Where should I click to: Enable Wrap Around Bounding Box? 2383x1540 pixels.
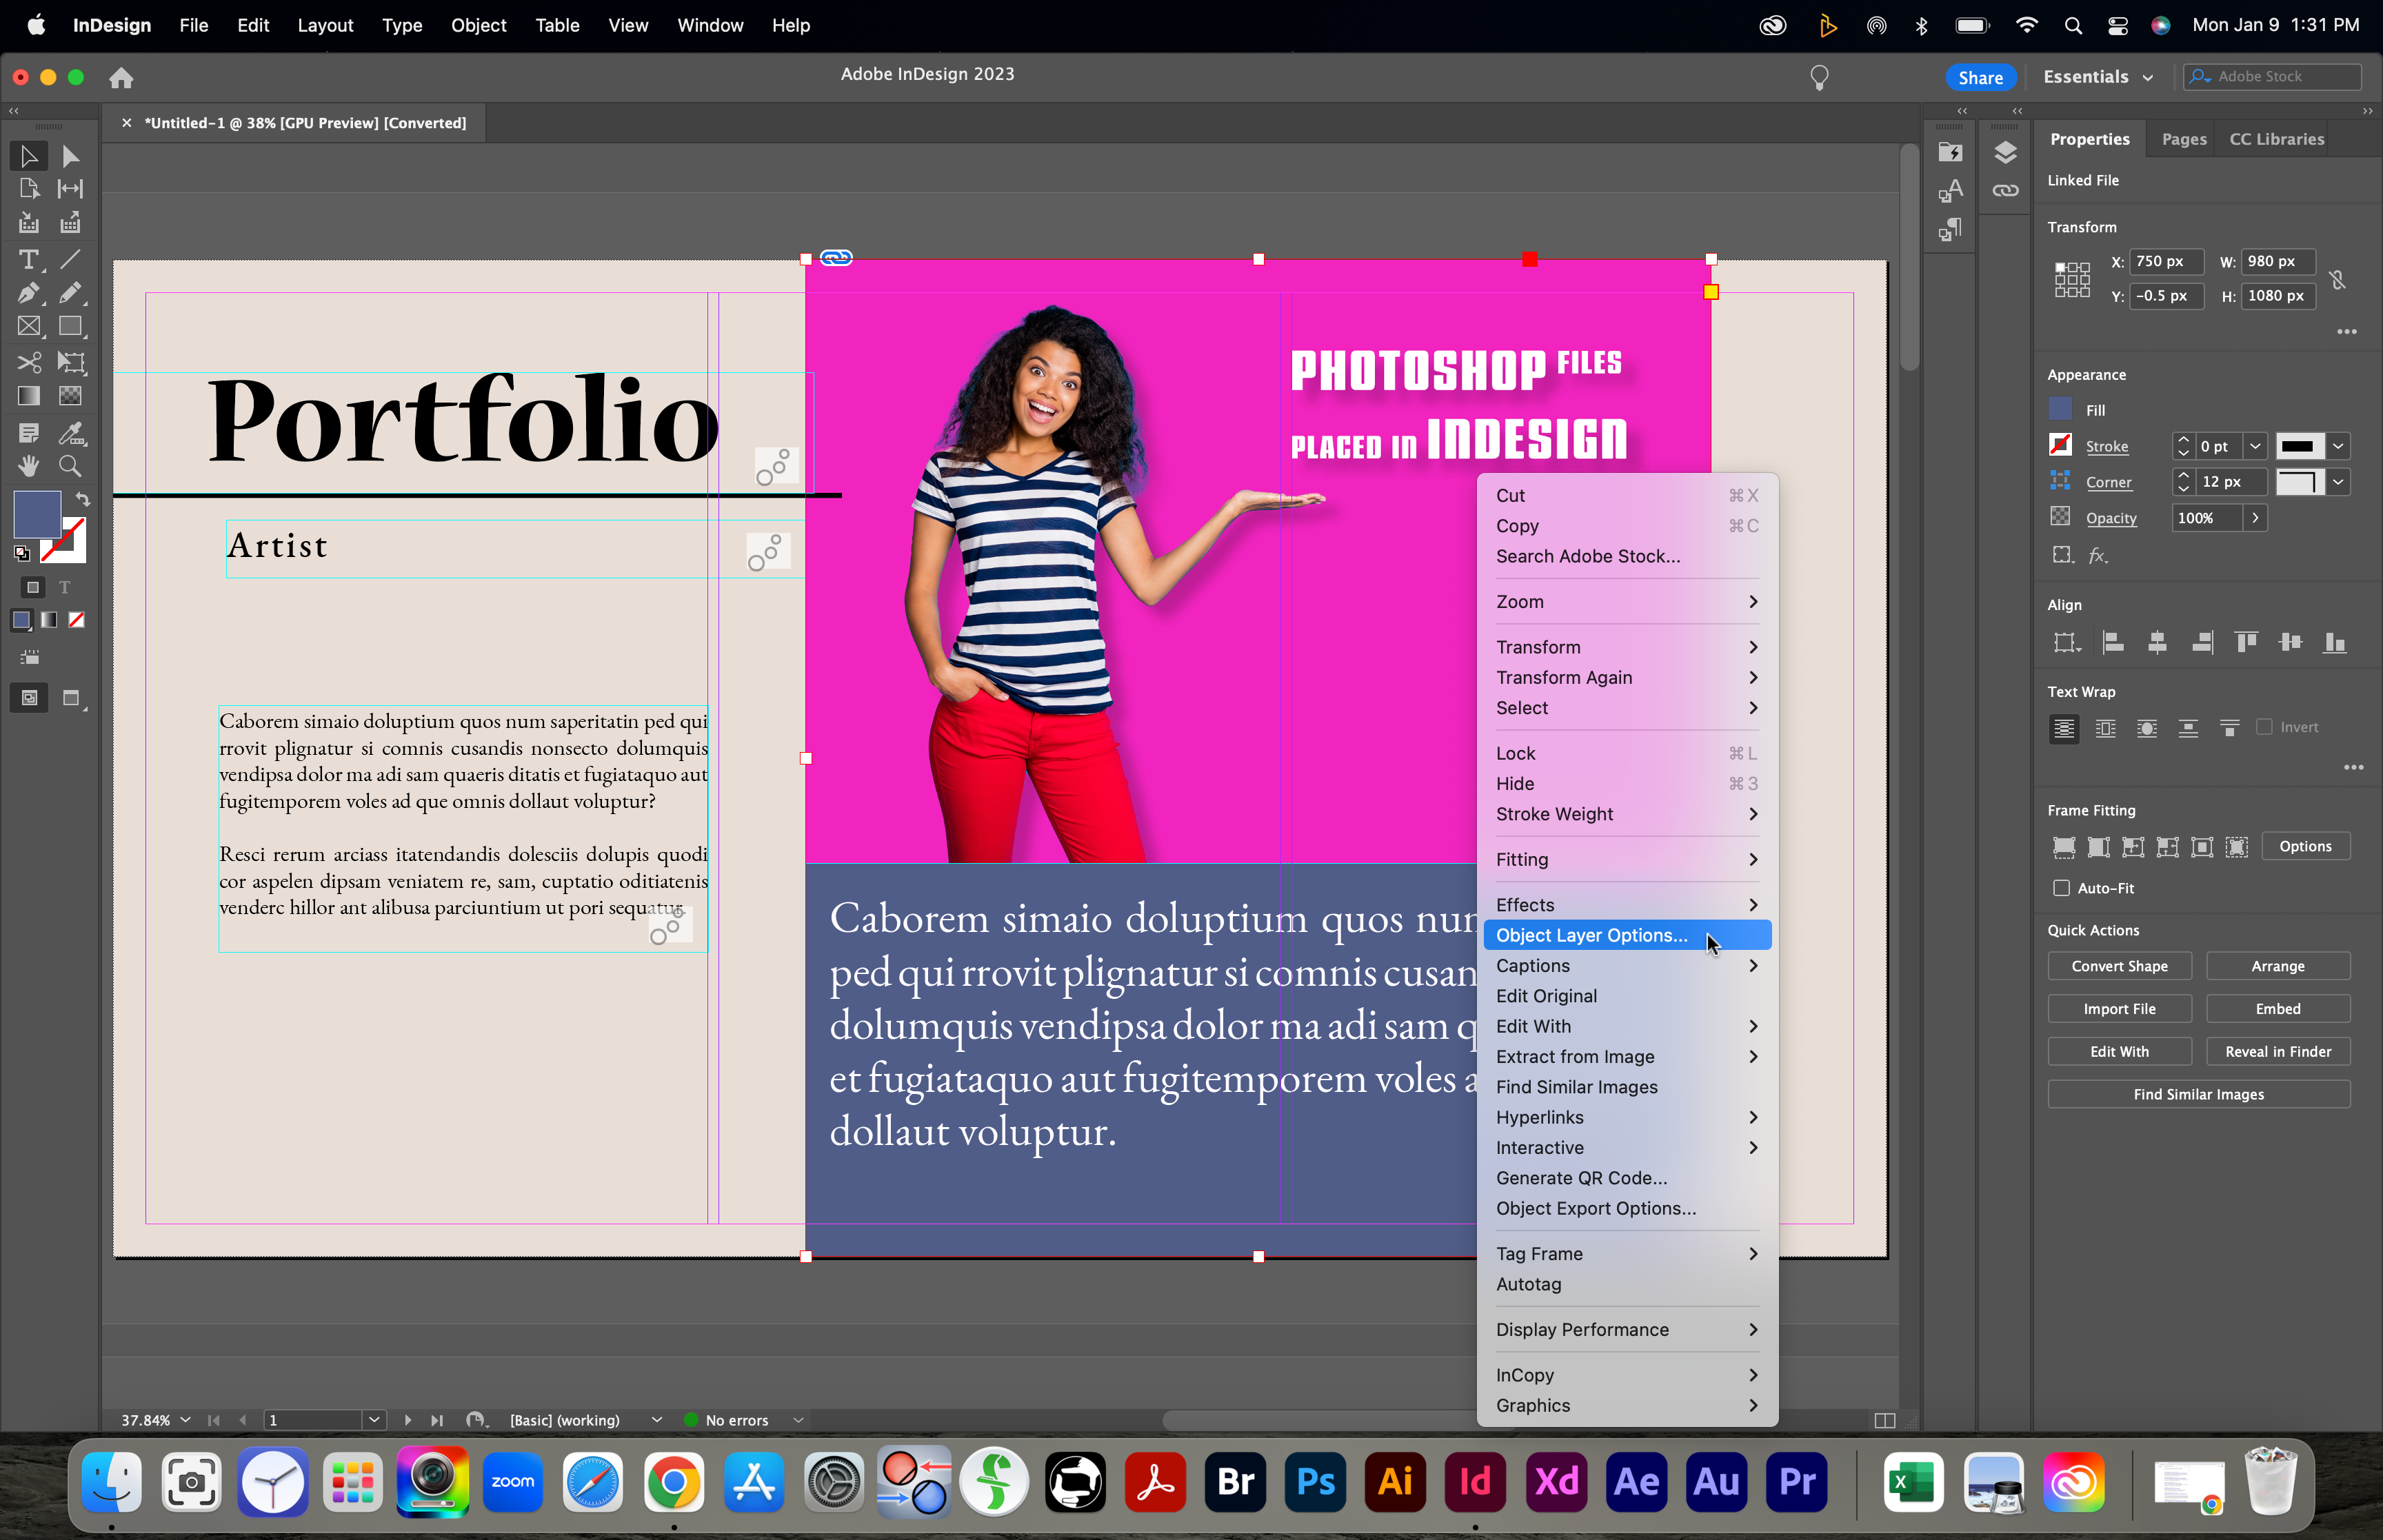coord(2105,728)
